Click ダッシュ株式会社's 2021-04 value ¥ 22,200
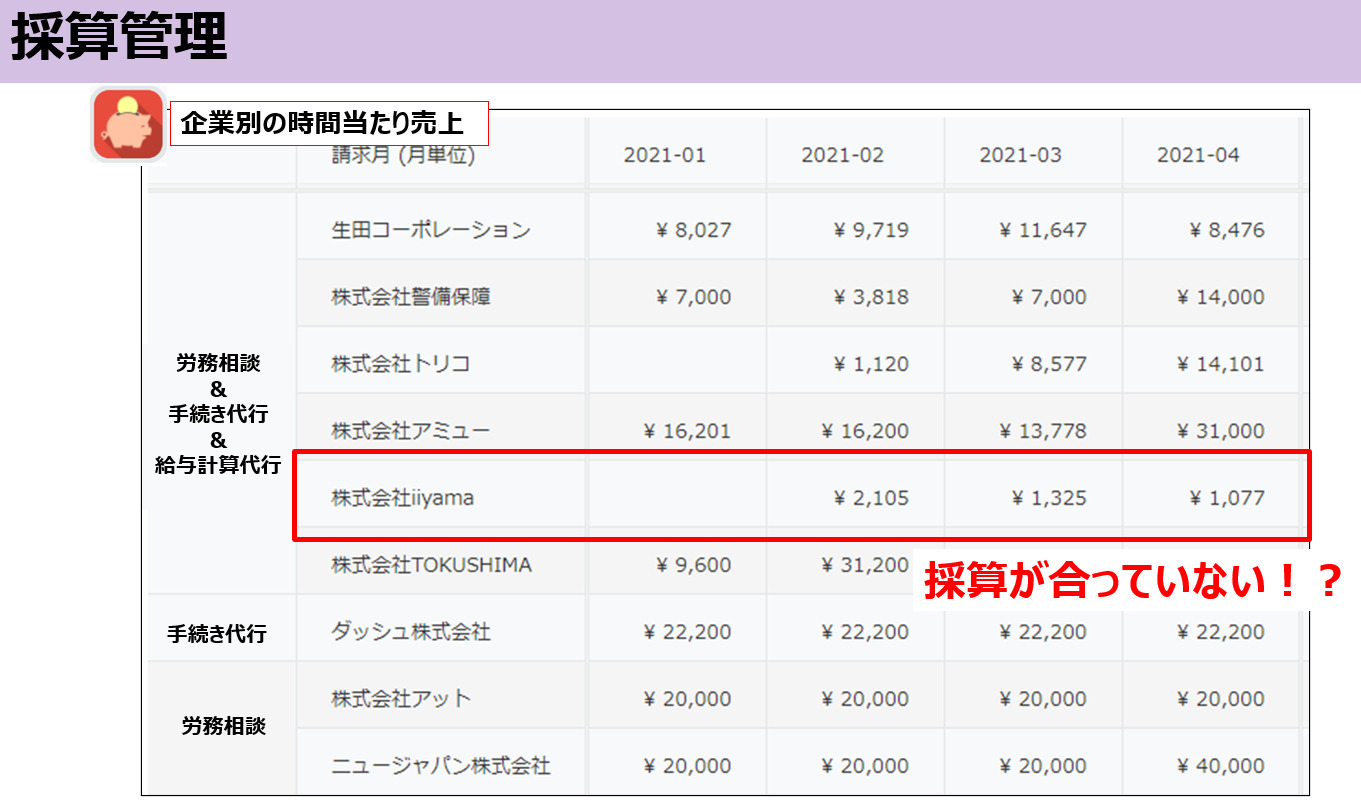The width and height of the screenshot is (1361, 802). tap(1221, 632)
